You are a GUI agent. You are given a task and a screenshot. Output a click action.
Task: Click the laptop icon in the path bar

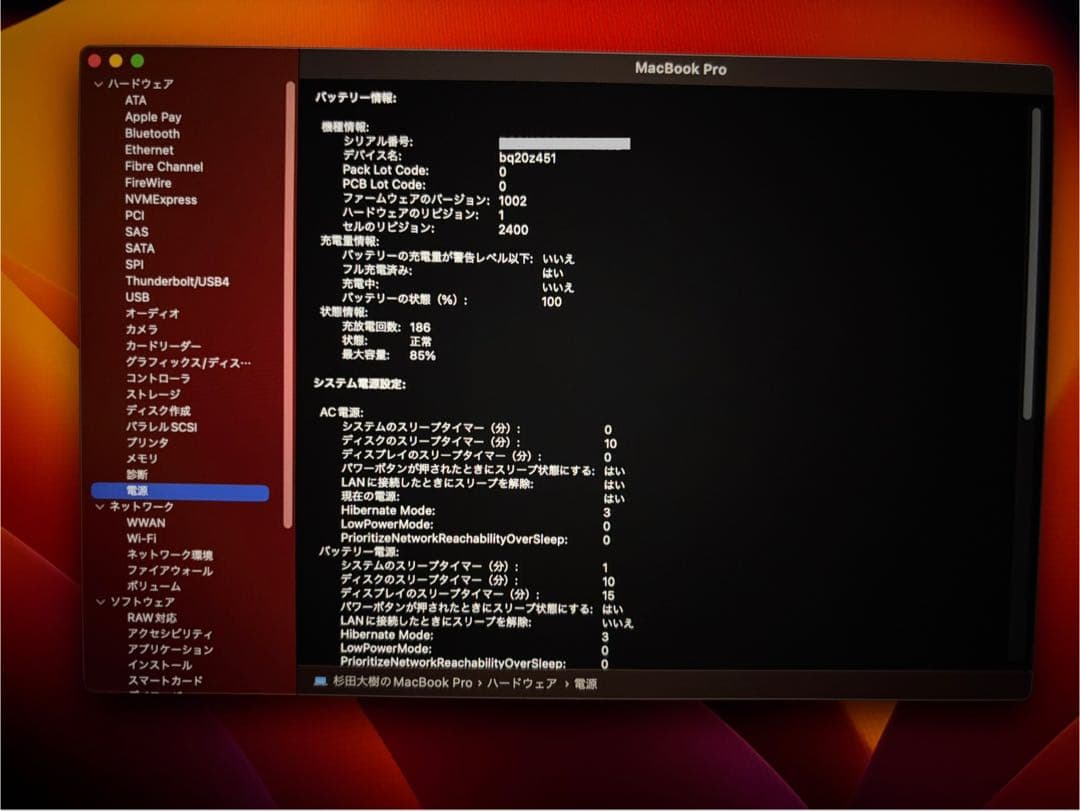320,682
